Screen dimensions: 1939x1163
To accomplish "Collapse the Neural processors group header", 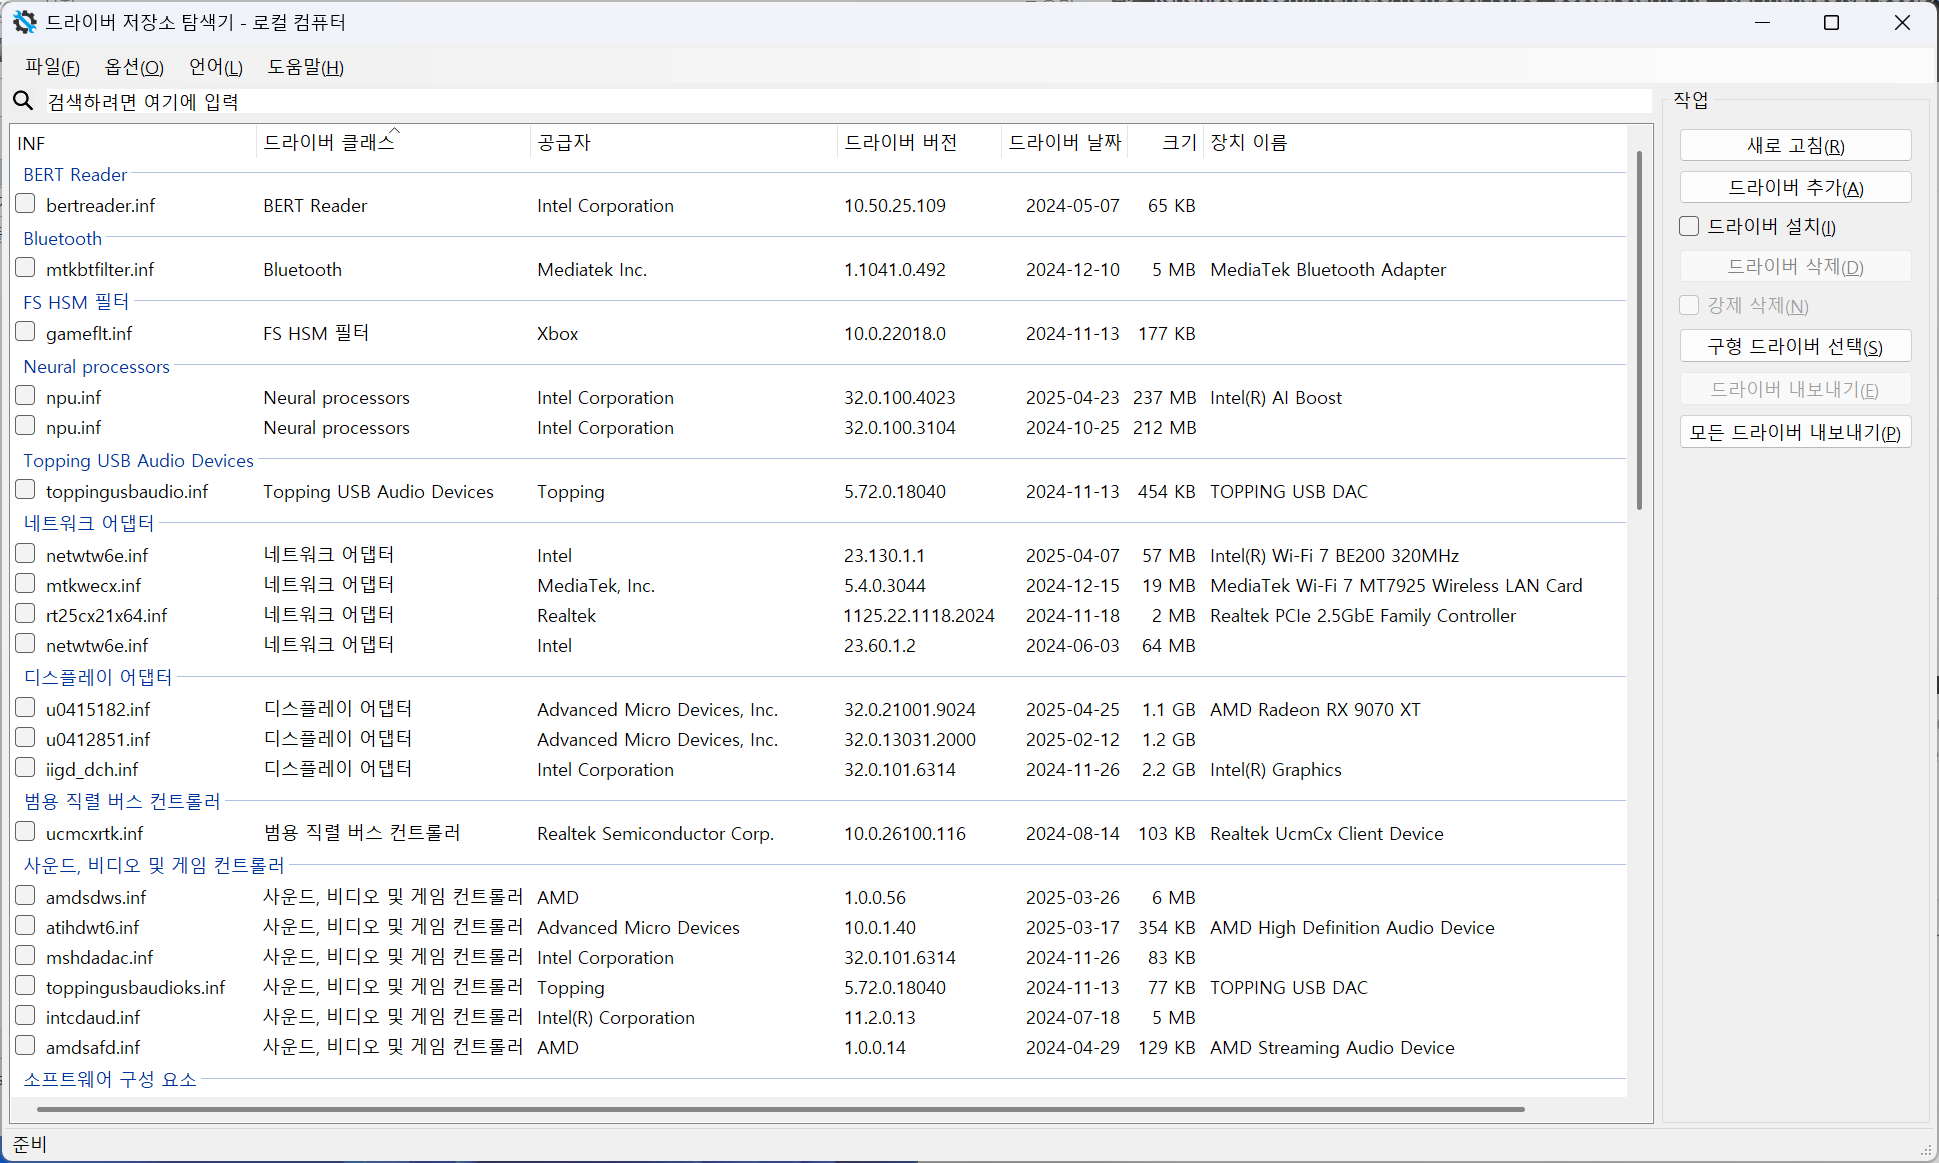I will (x=96, y=366).
